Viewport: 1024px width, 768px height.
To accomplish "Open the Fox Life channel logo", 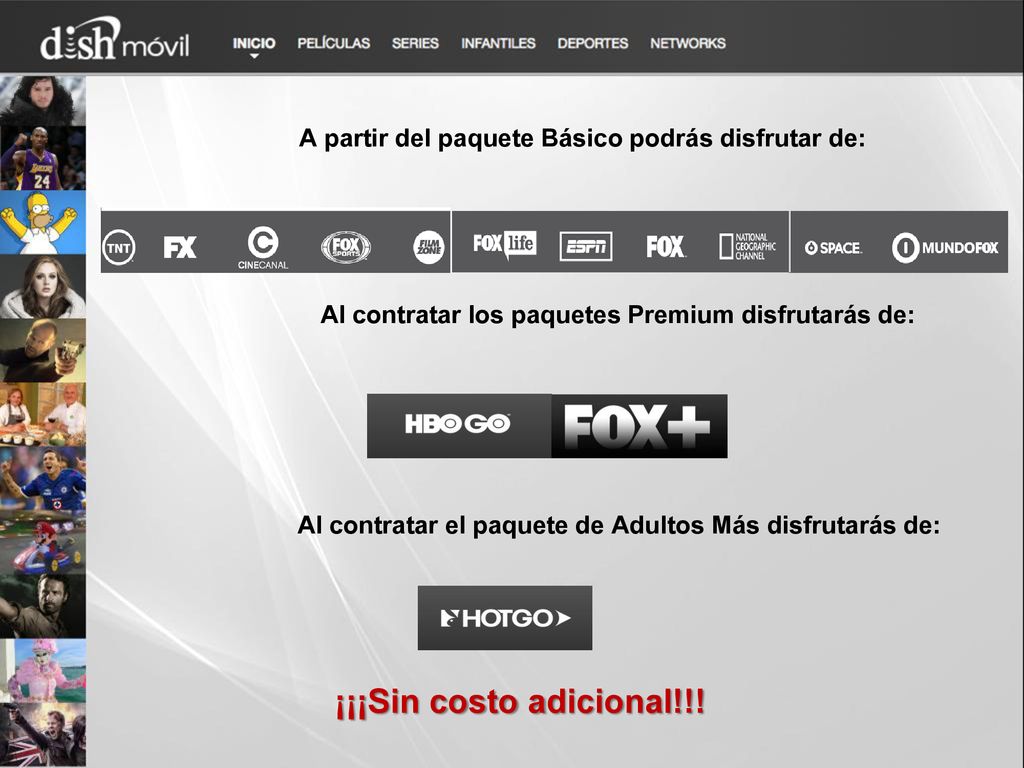I will click(505, 245).
